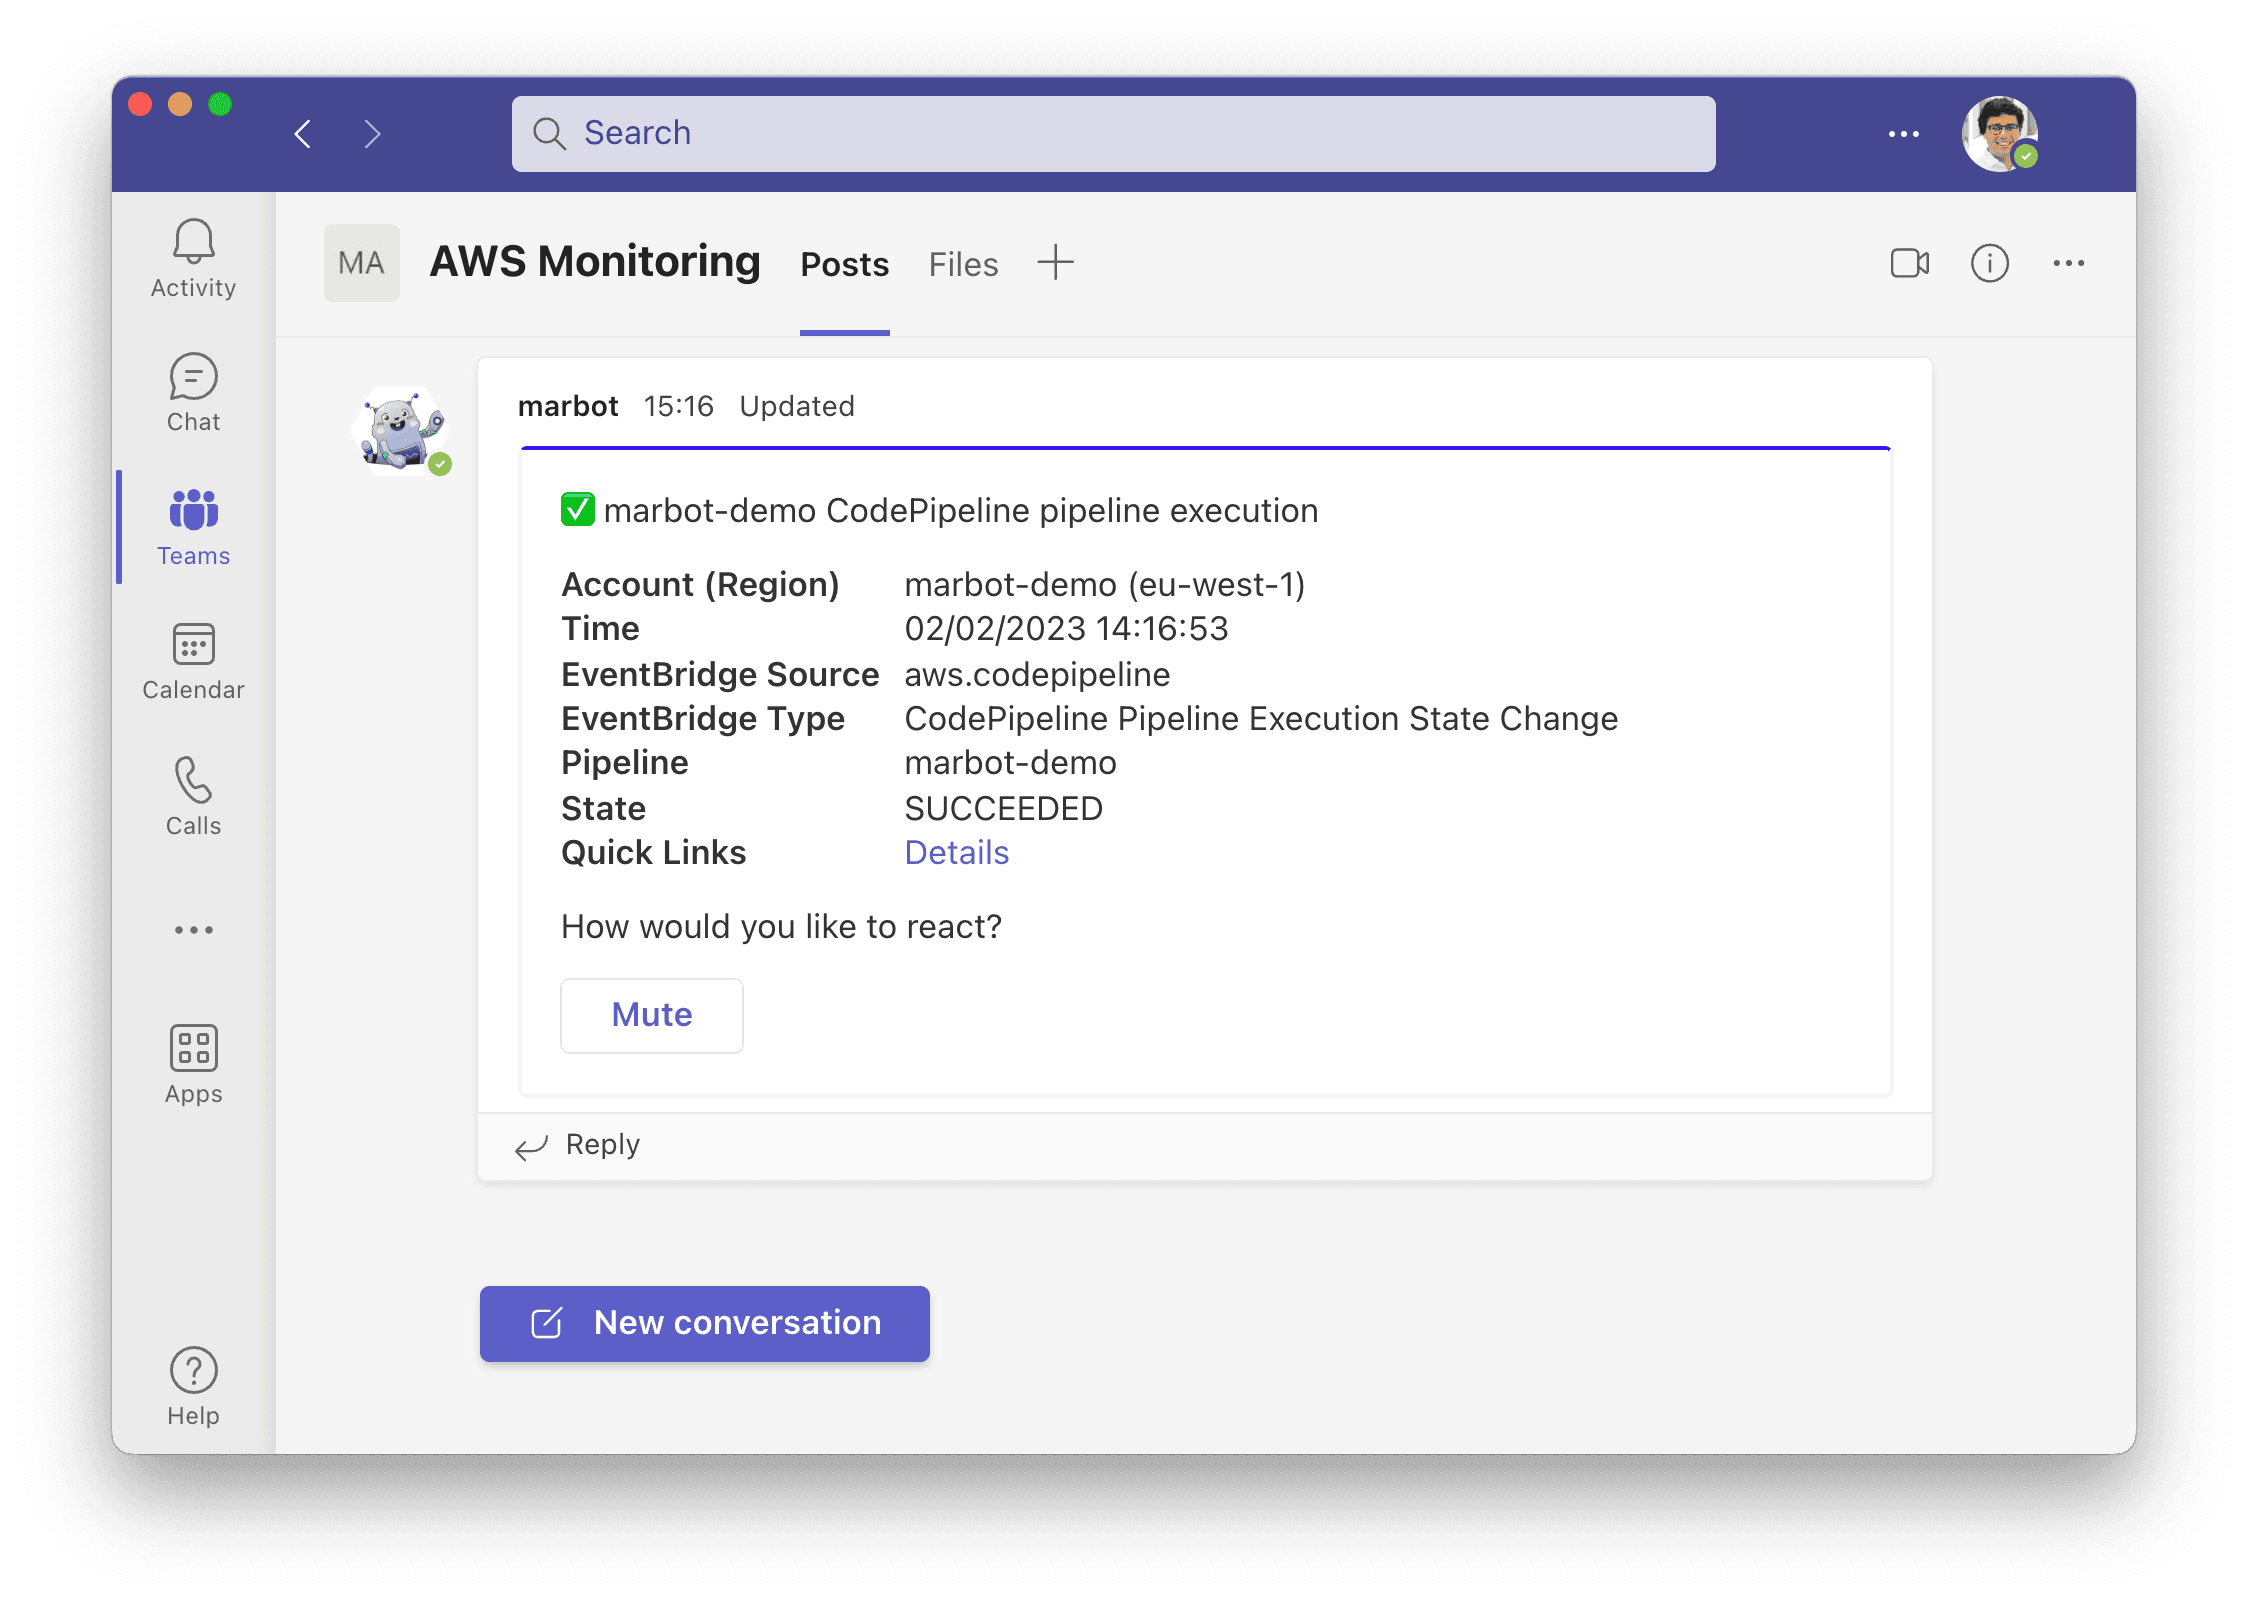
Task: Click the SUCCEEDED state value
Action: (1003, 808)
